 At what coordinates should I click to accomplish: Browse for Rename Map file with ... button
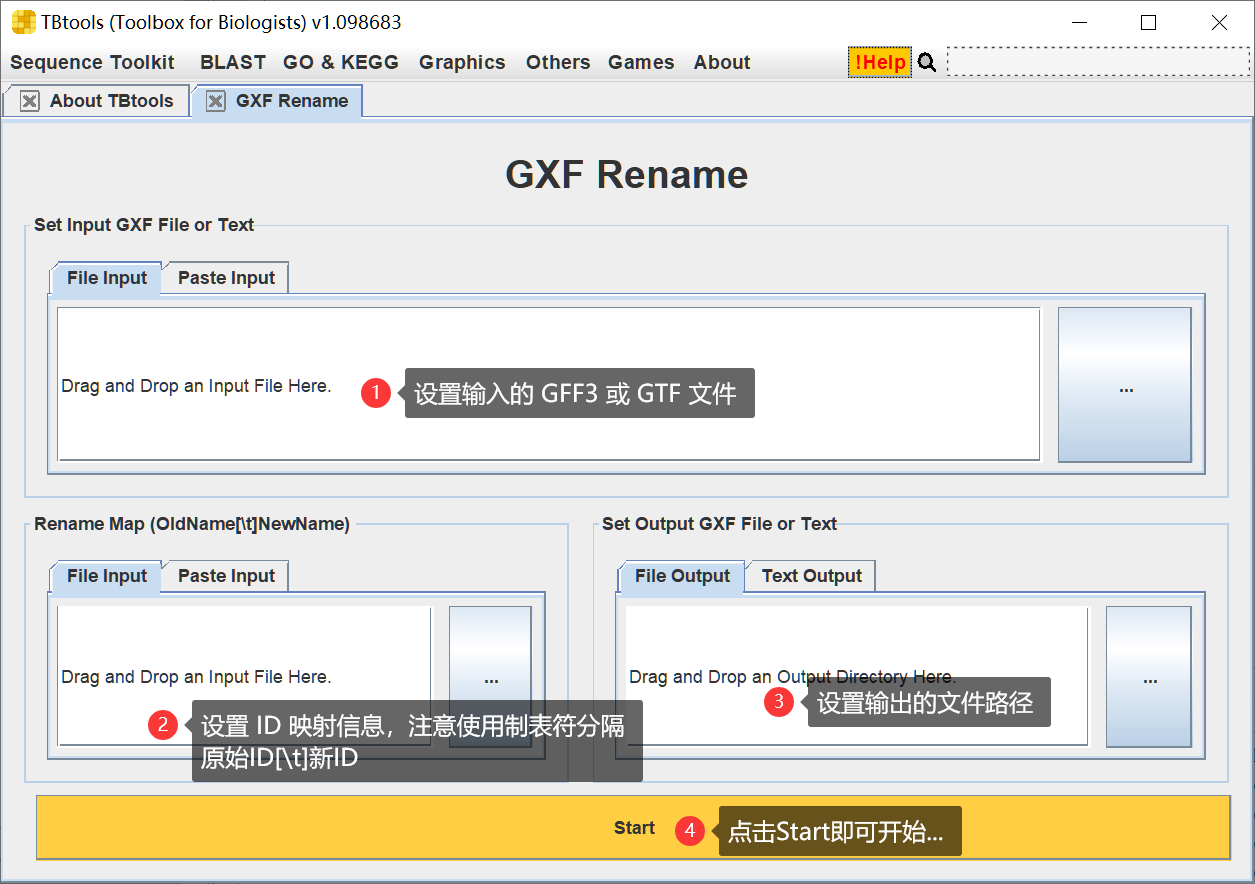point(490,677)
